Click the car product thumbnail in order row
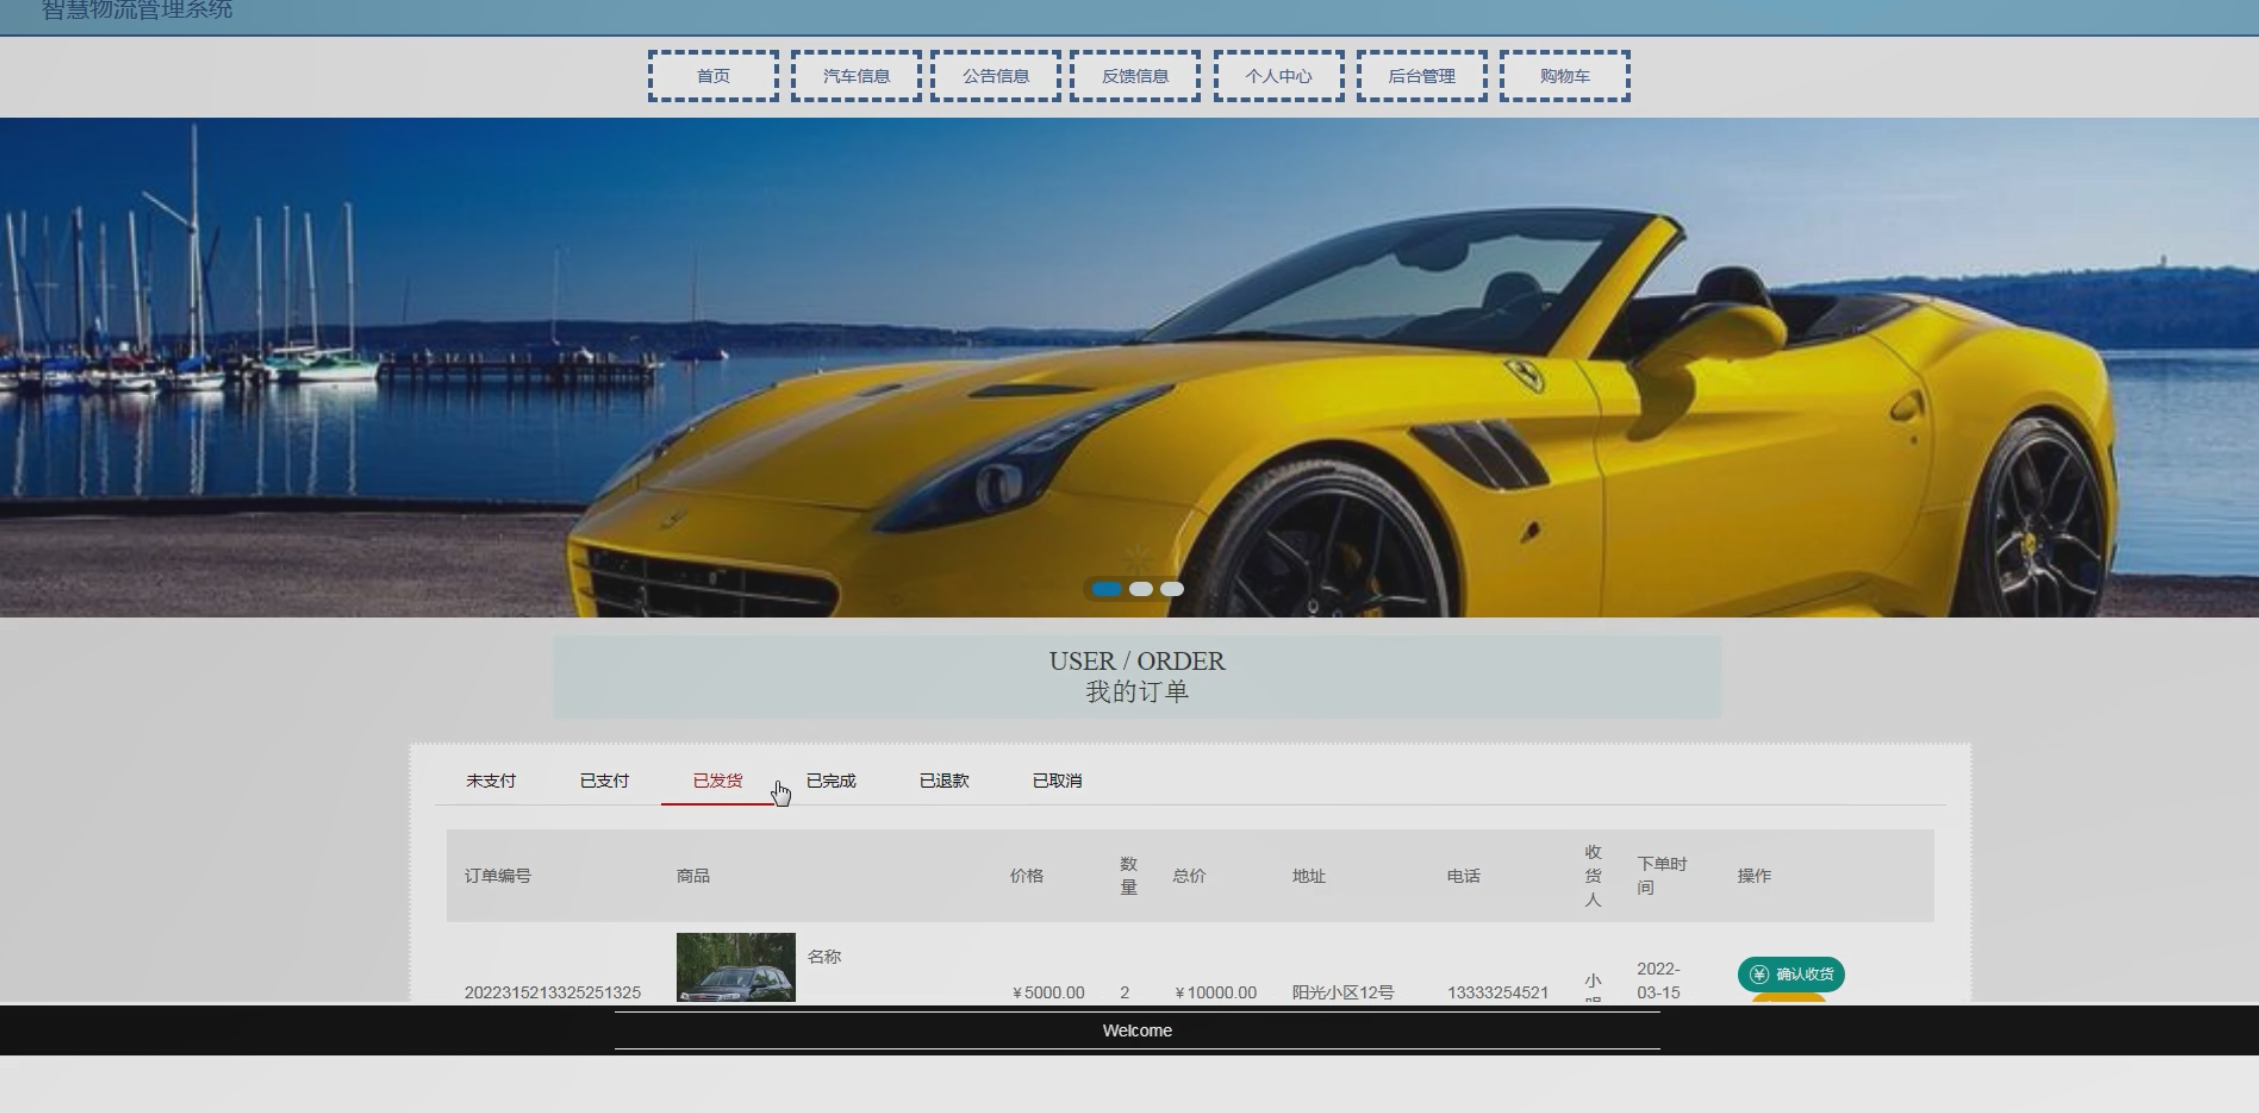2259x1113 pixels. [736, 967]
